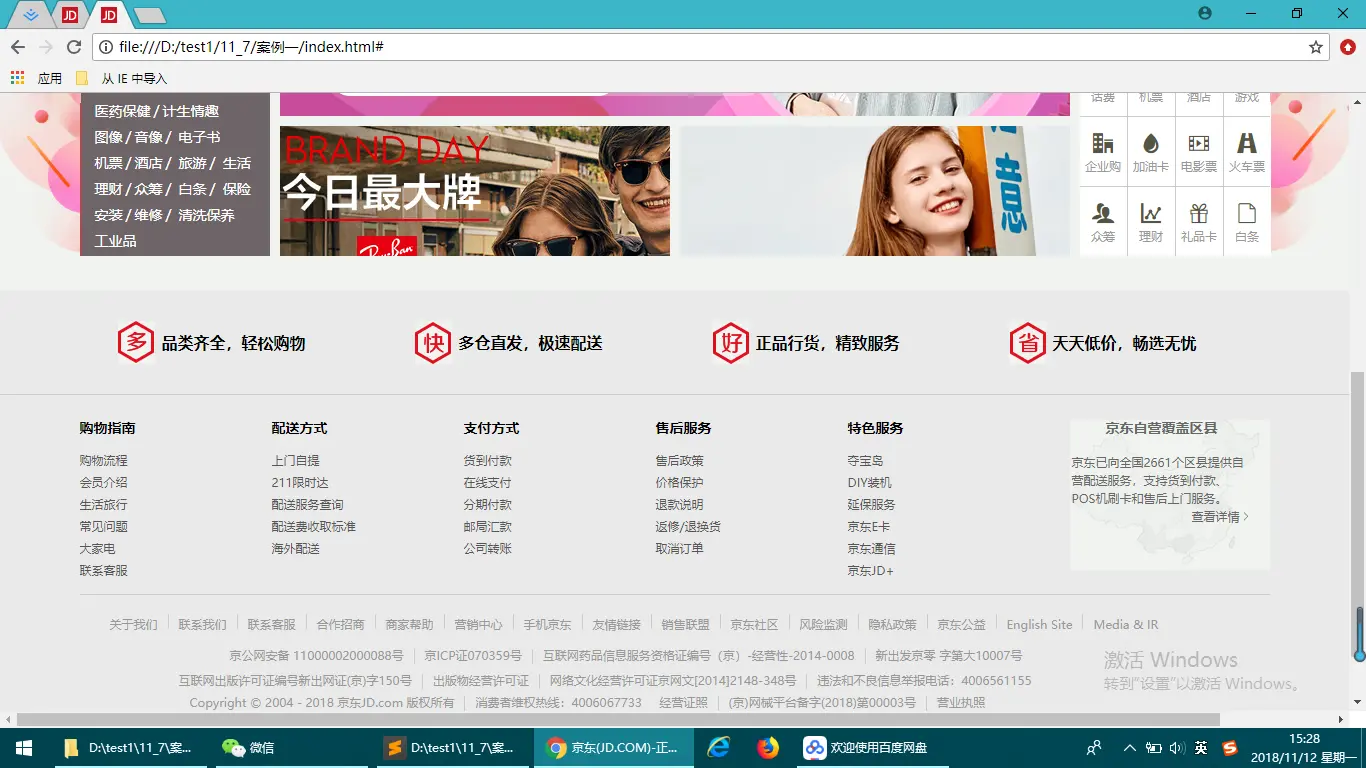
Task: Launch Internet Explorer from the taskbar
Action: click(718, 747)
